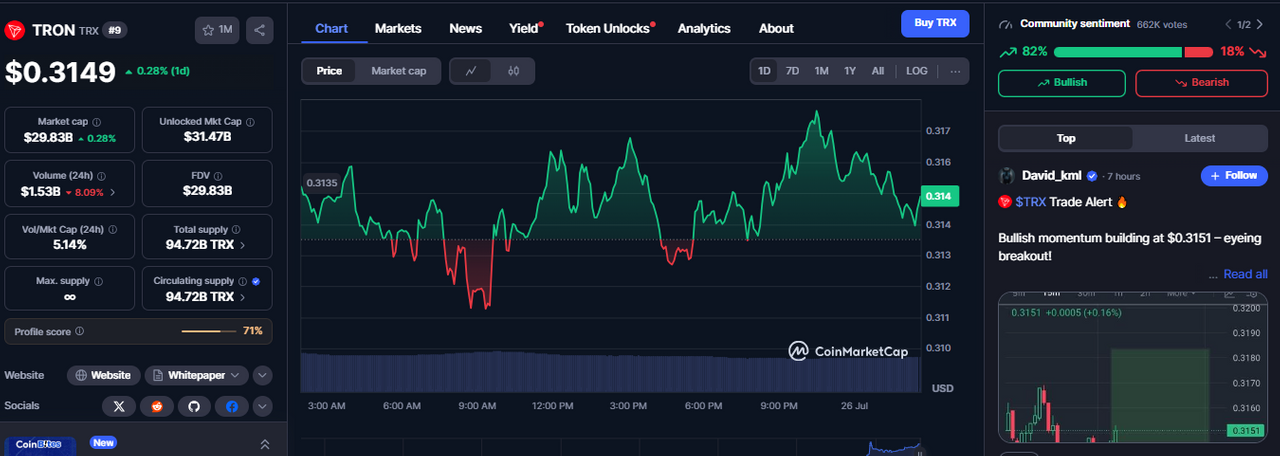Open TRON's GitHub social link
The height and width of the screenshot is (456, 1280).
coord(194,406)
